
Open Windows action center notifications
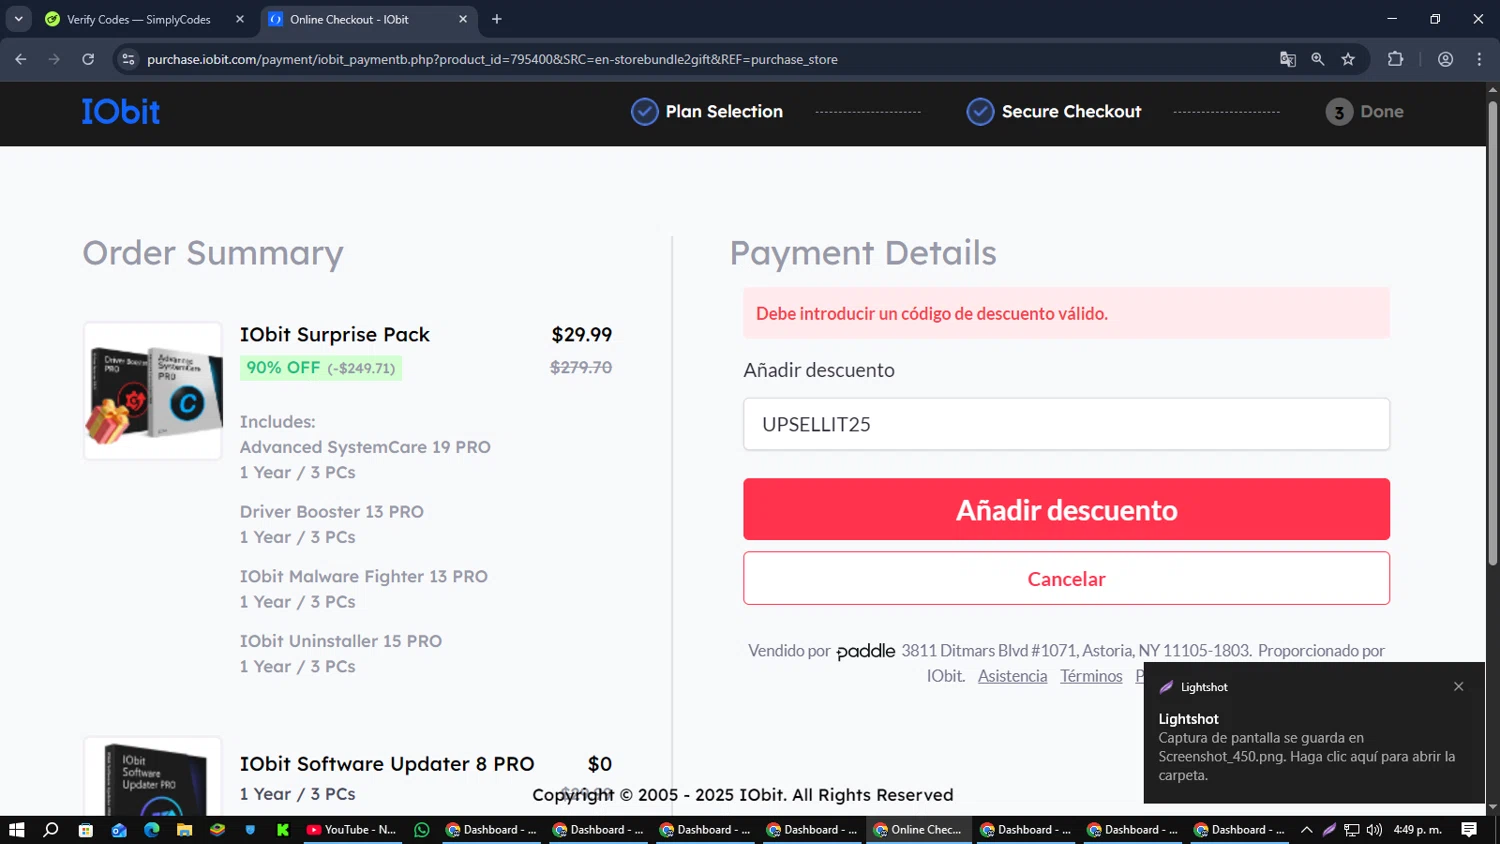1469,830
